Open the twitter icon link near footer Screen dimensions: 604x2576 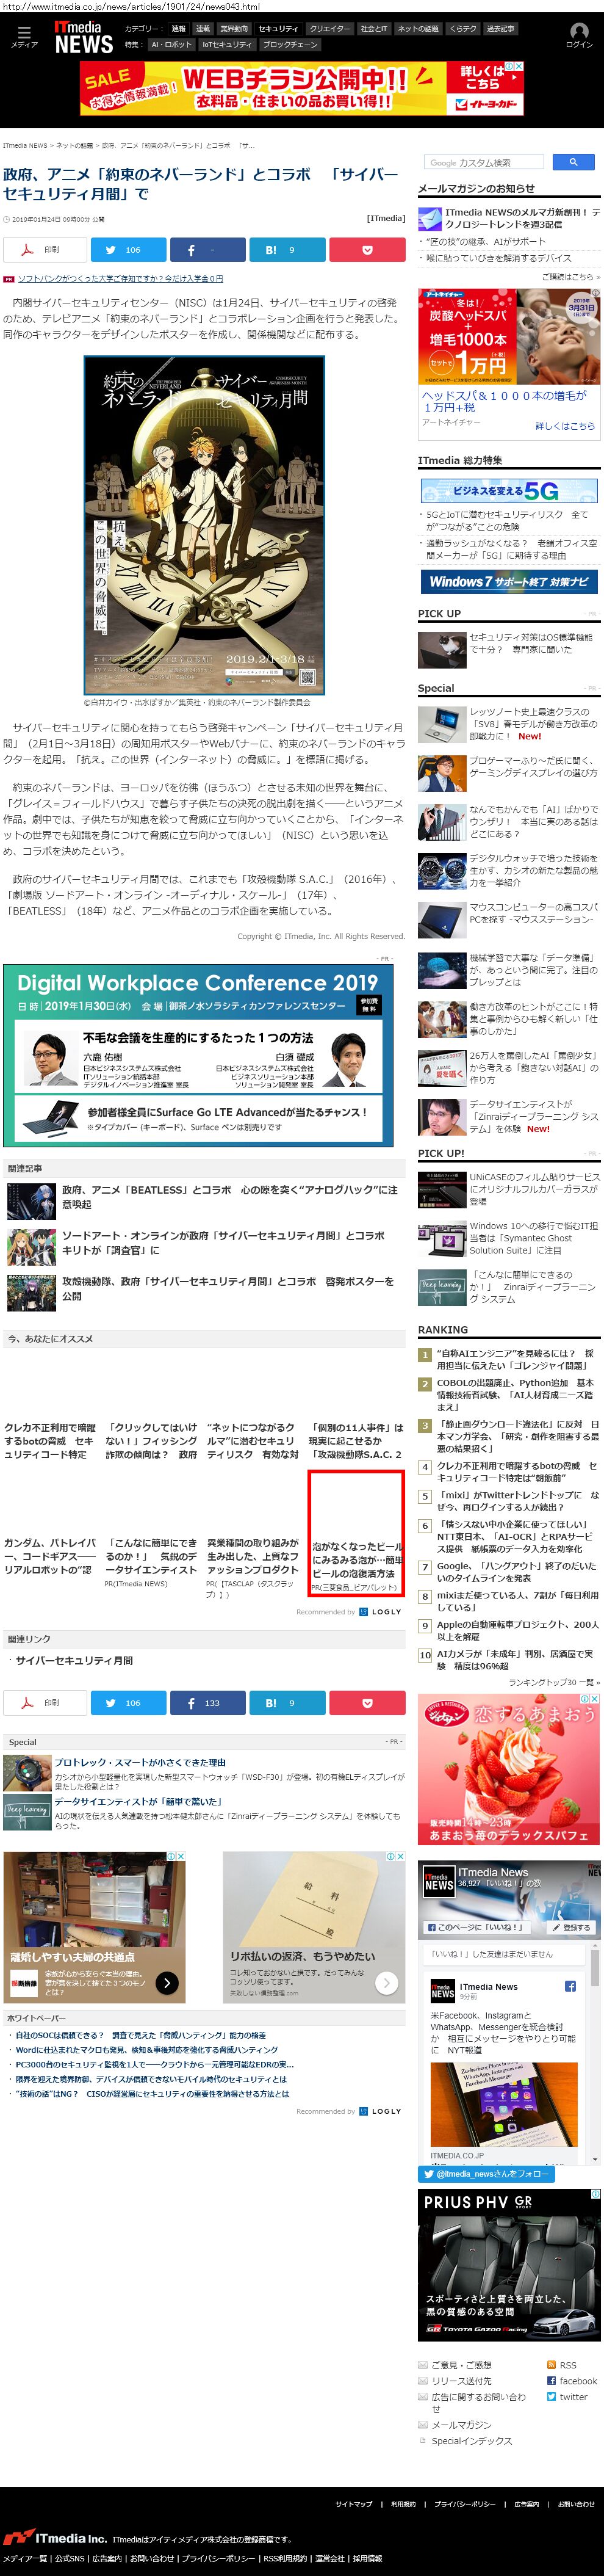point(551,2397)
